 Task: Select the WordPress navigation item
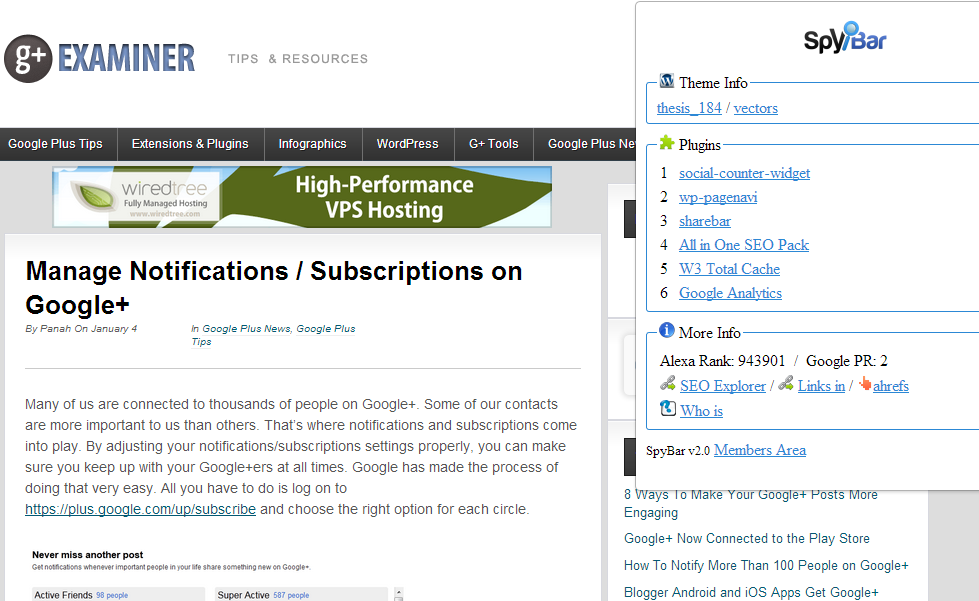pos(408,144)
